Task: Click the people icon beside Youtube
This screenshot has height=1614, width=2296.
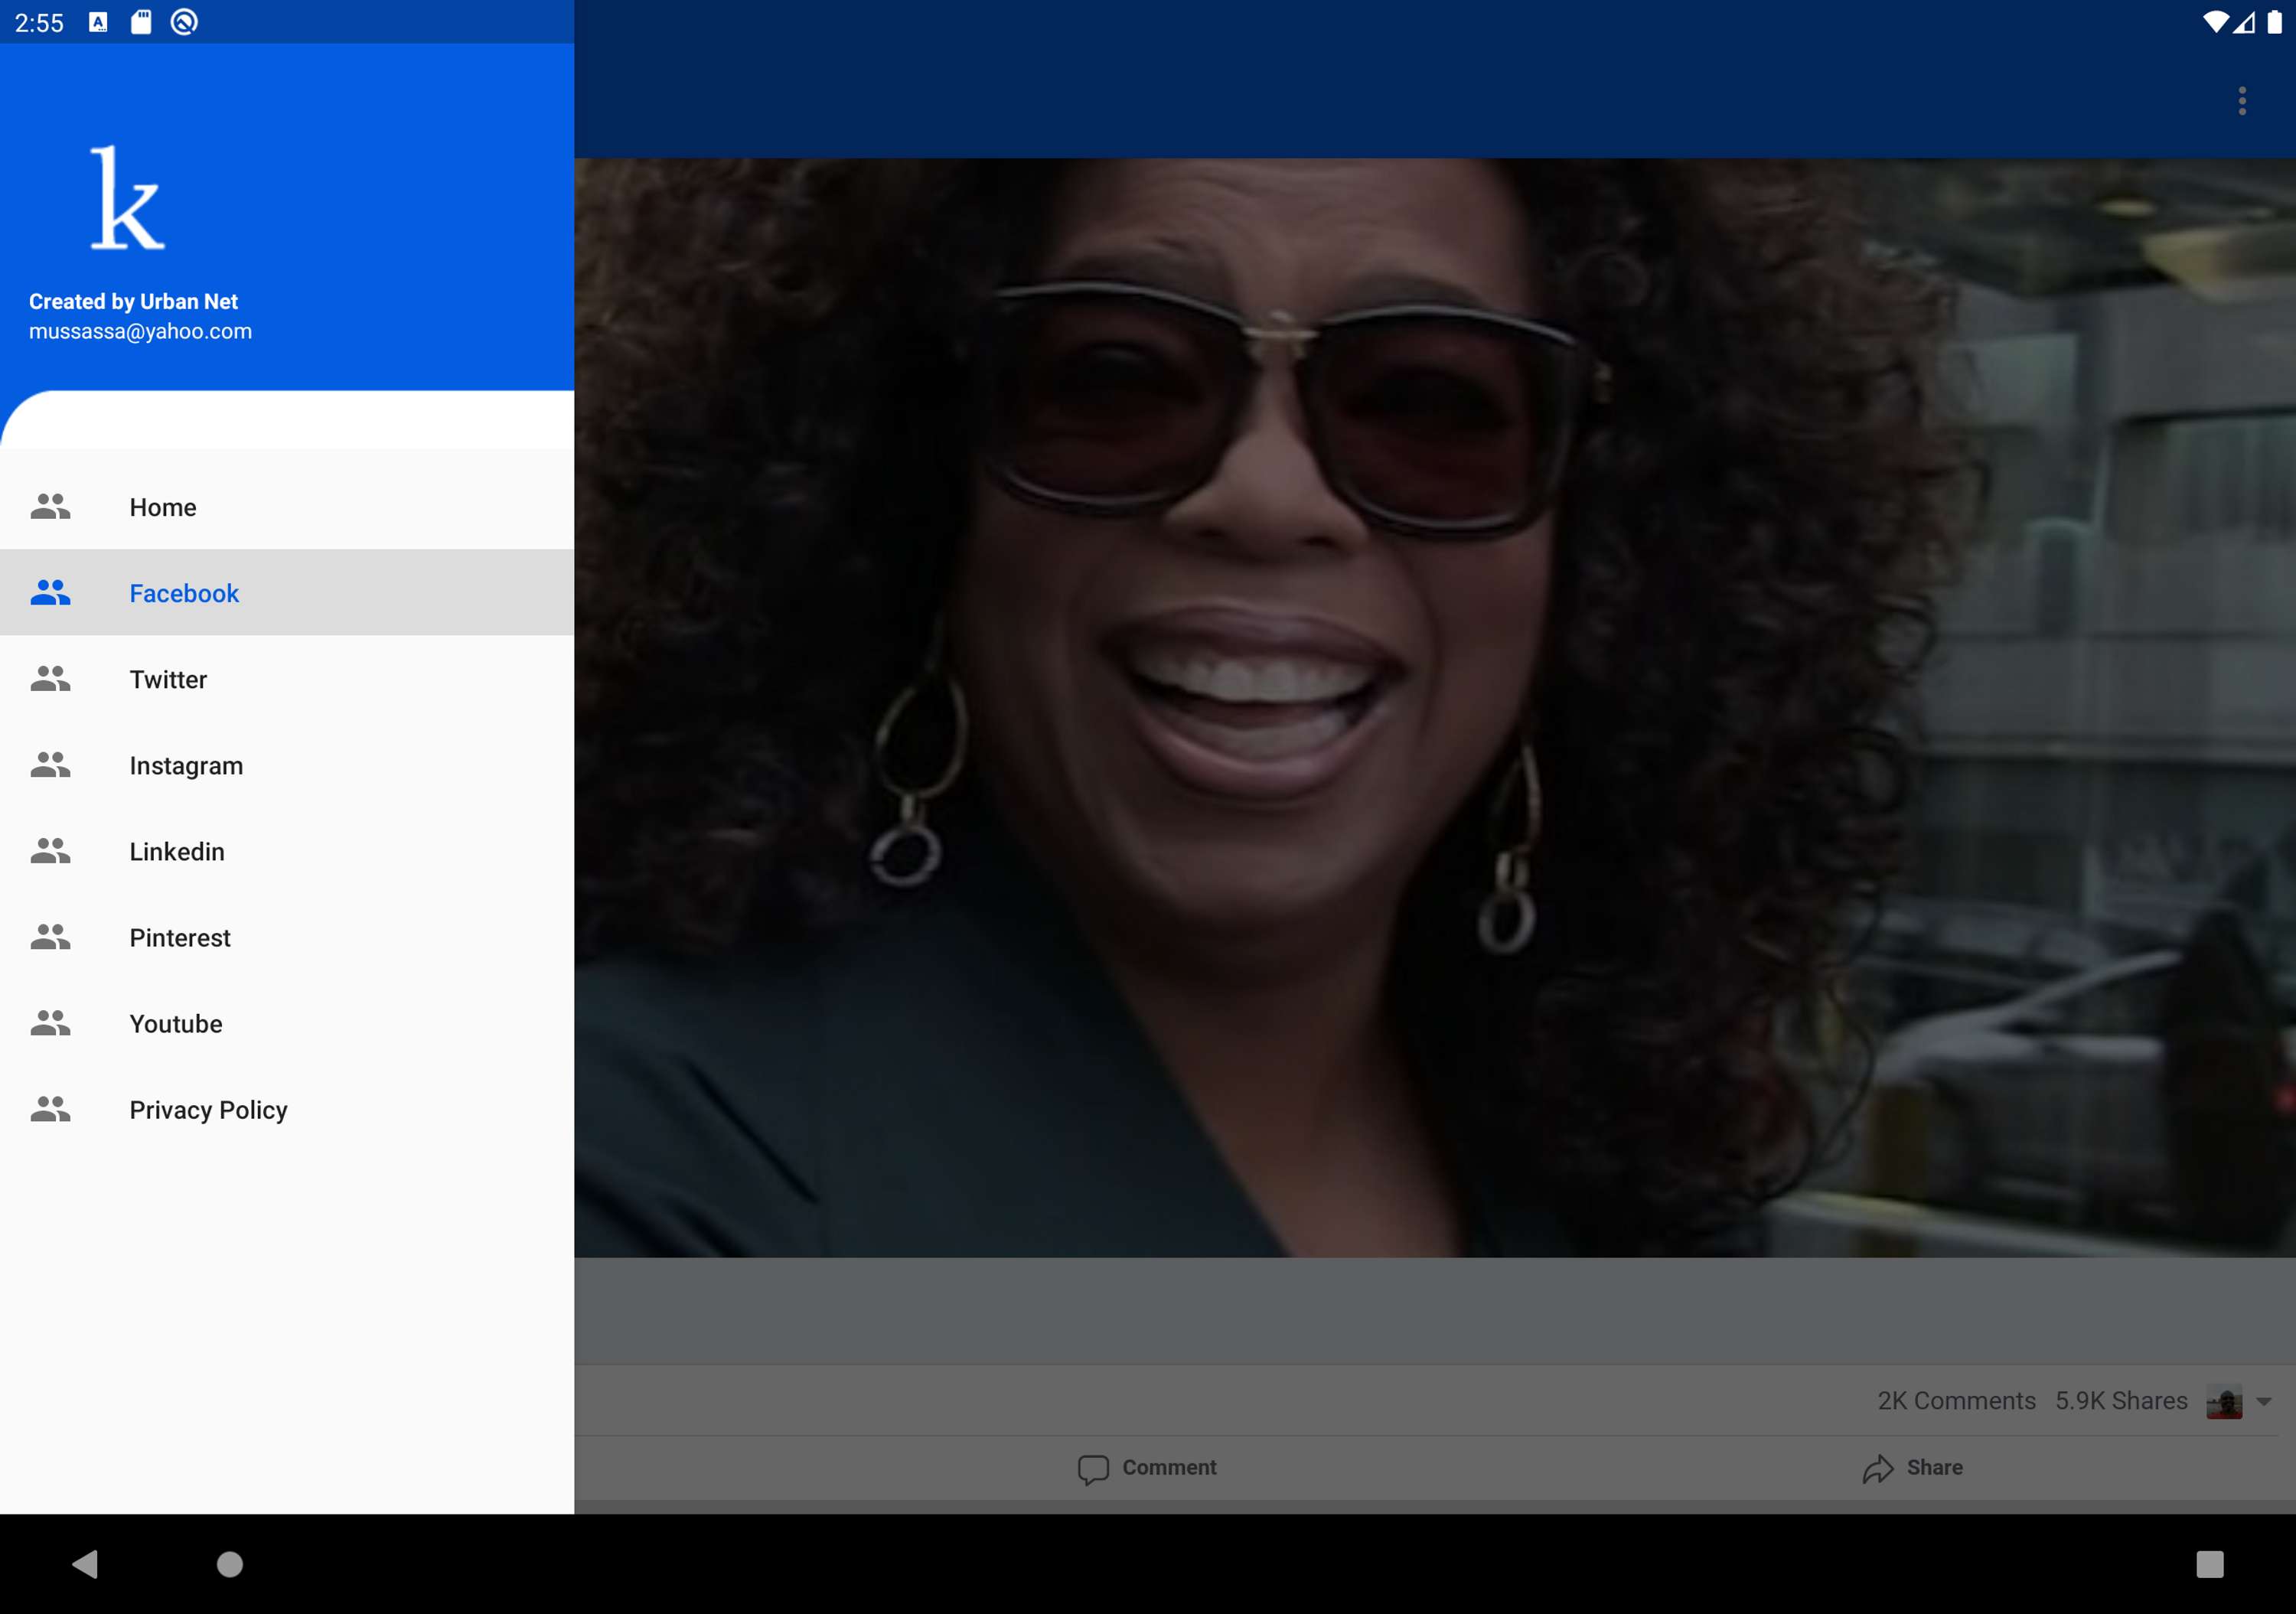Action: pyautogui.click(x=50, y=1023)
